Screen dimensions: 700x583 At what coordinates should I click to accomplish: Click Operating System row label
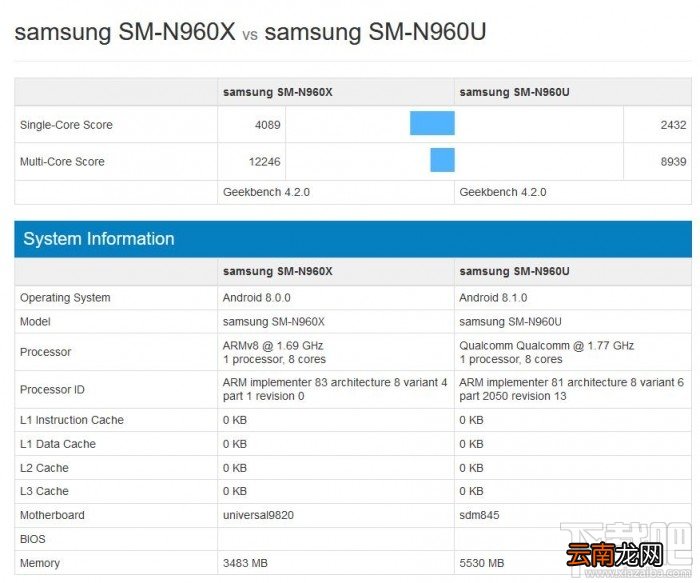(x=65, y=298)
